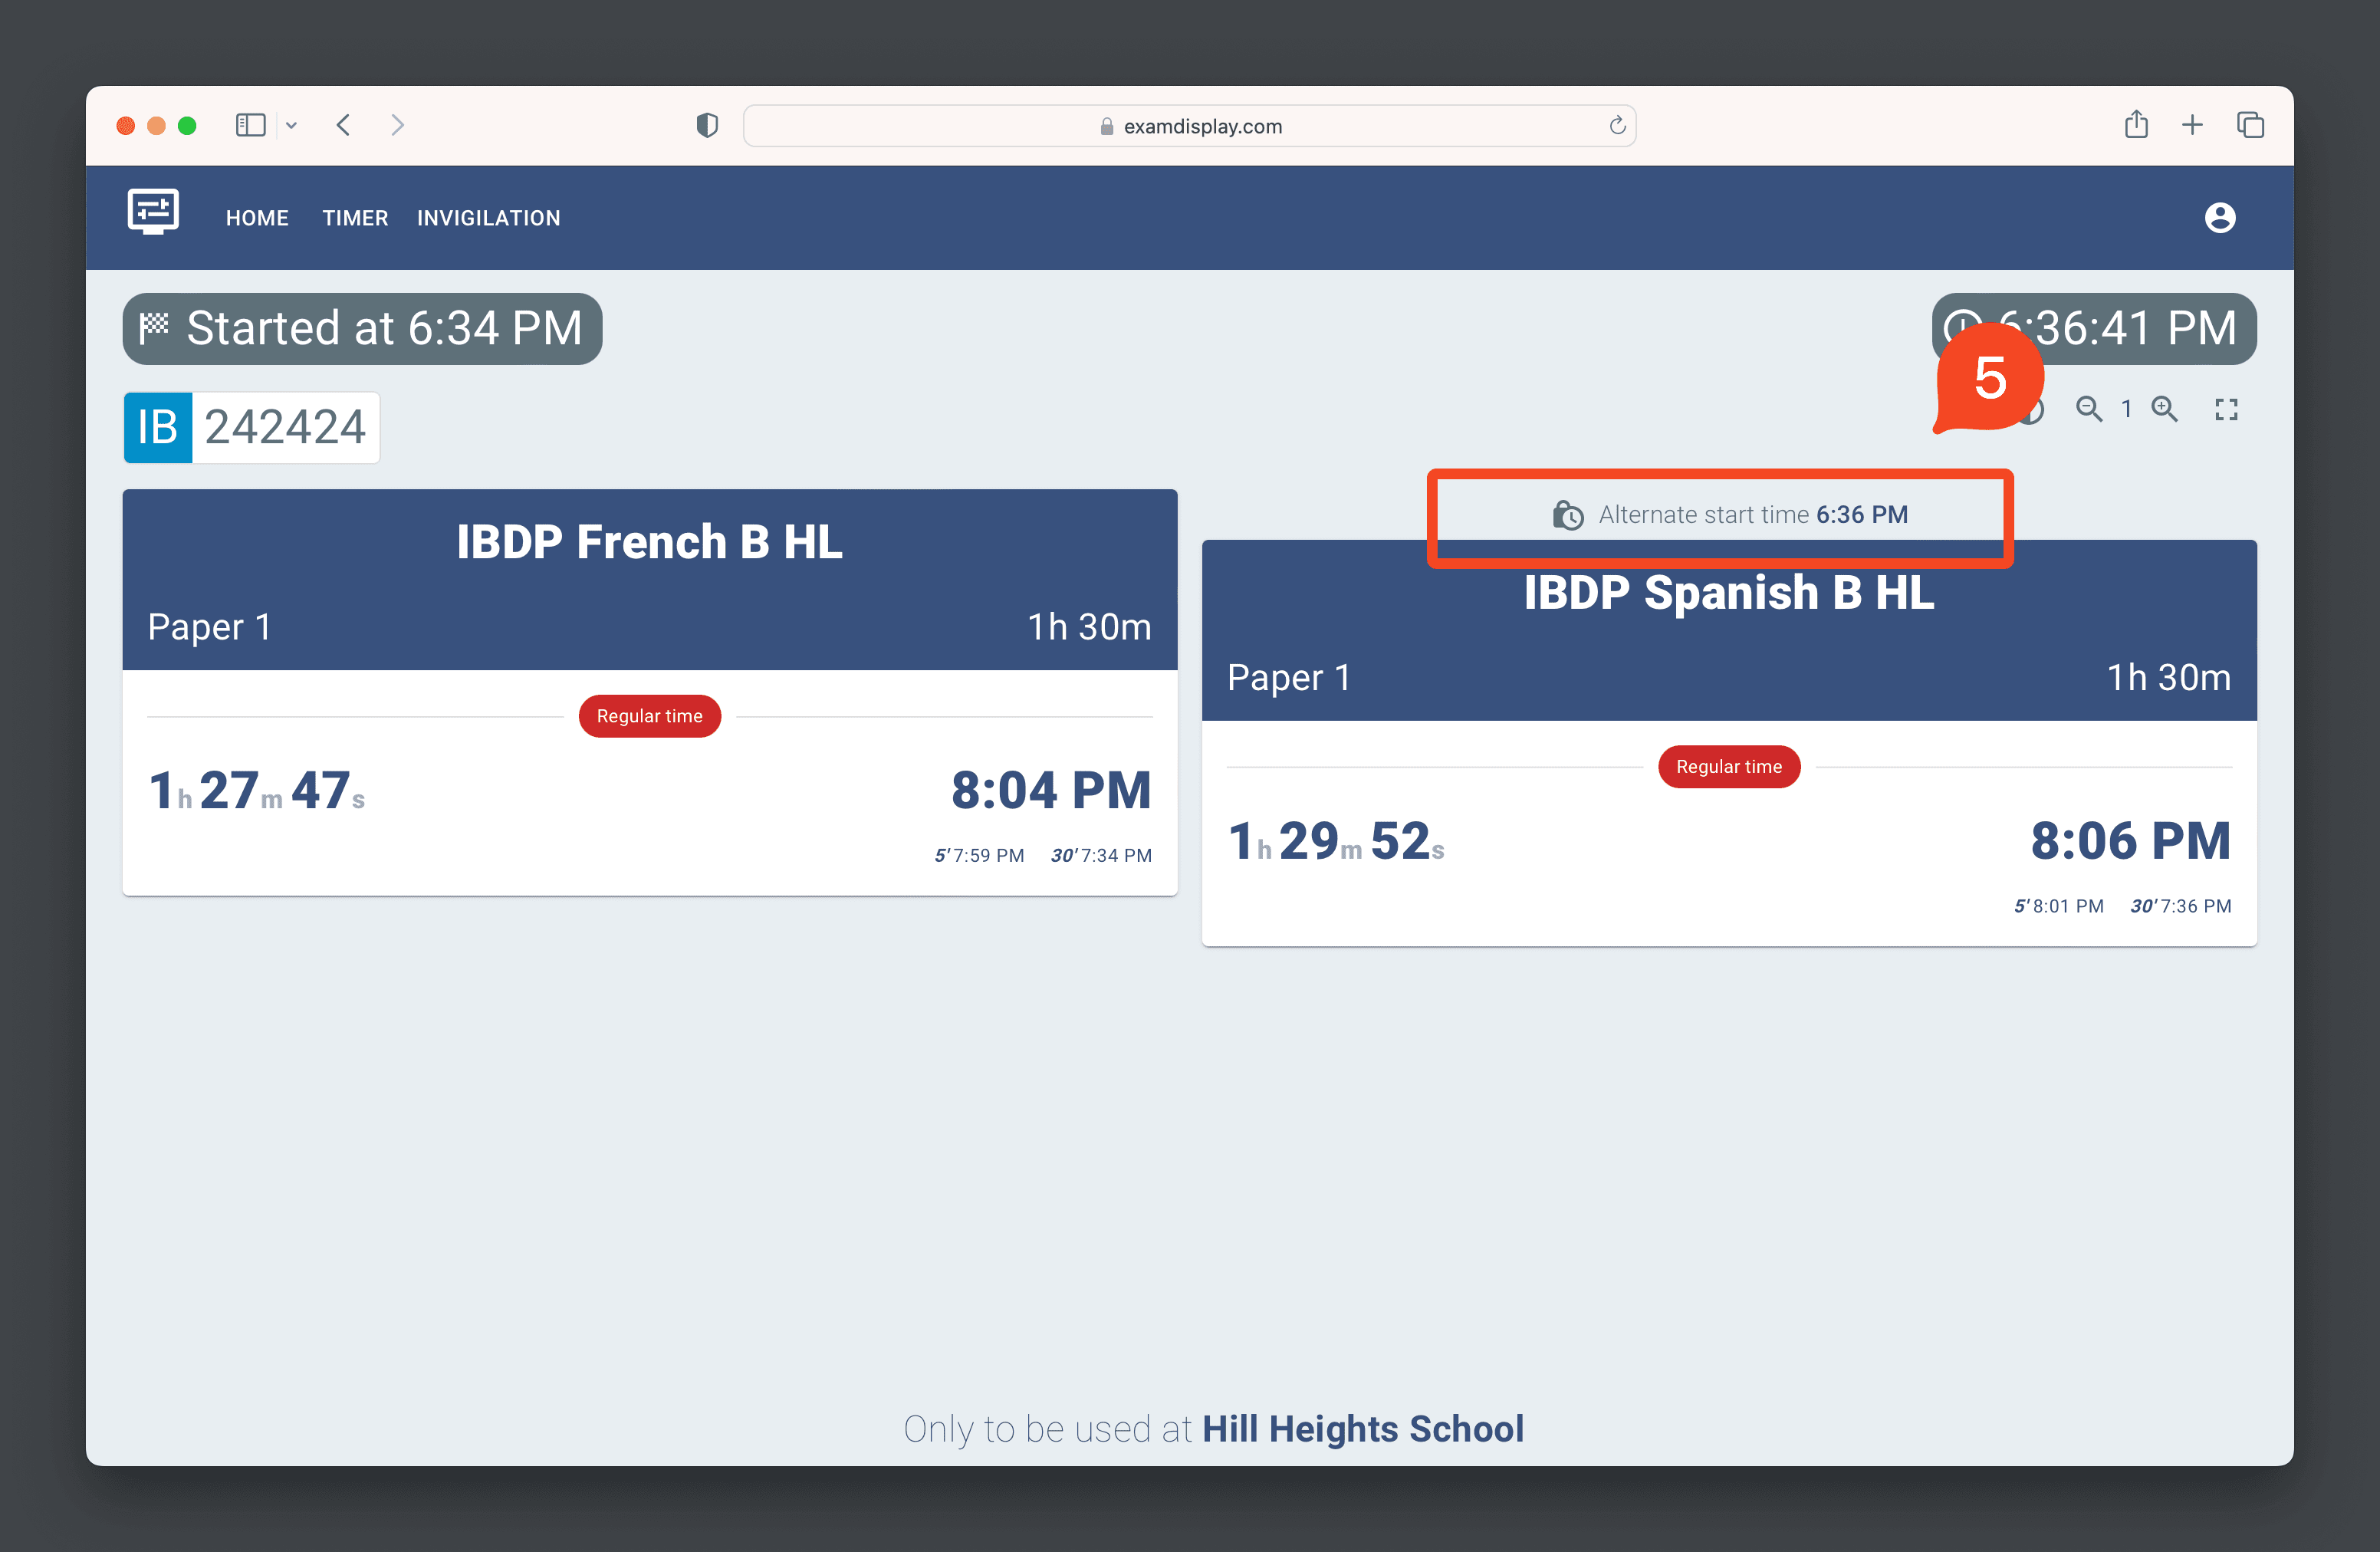Click the 5' 7:59 PM warning time
Screen dimensions: 2380x1552
pyautogui.click(x=979, y=855)
